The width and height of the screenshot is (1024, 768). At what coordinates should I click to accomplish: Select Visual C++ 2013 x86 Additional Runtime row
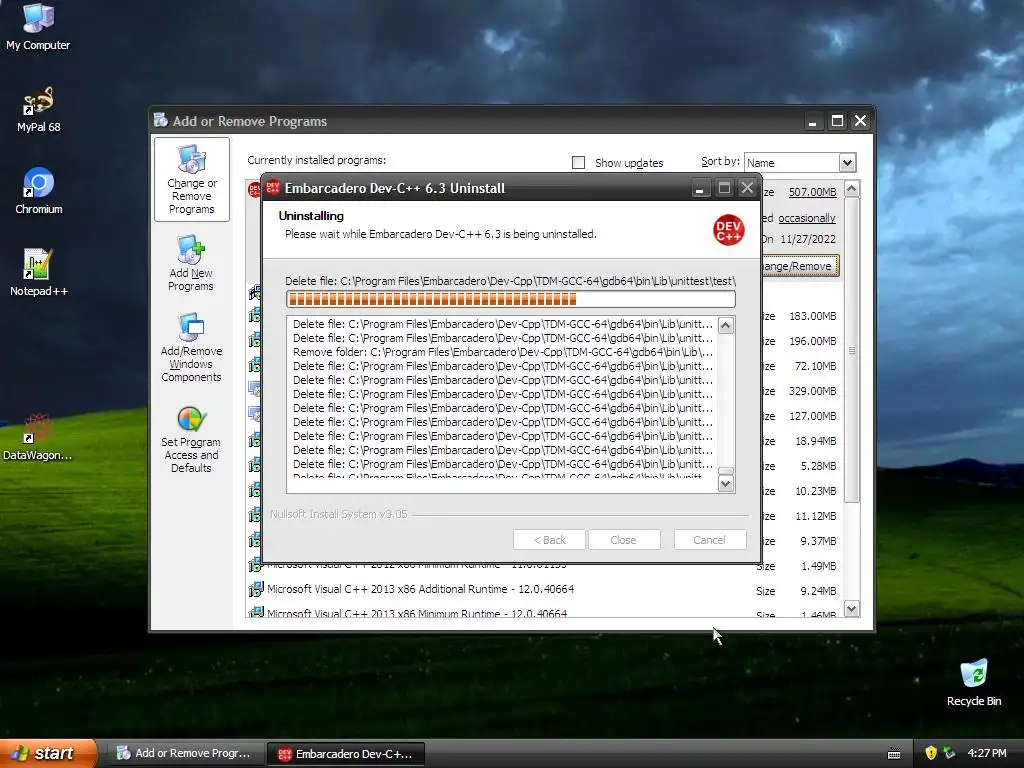pos(543,590)
